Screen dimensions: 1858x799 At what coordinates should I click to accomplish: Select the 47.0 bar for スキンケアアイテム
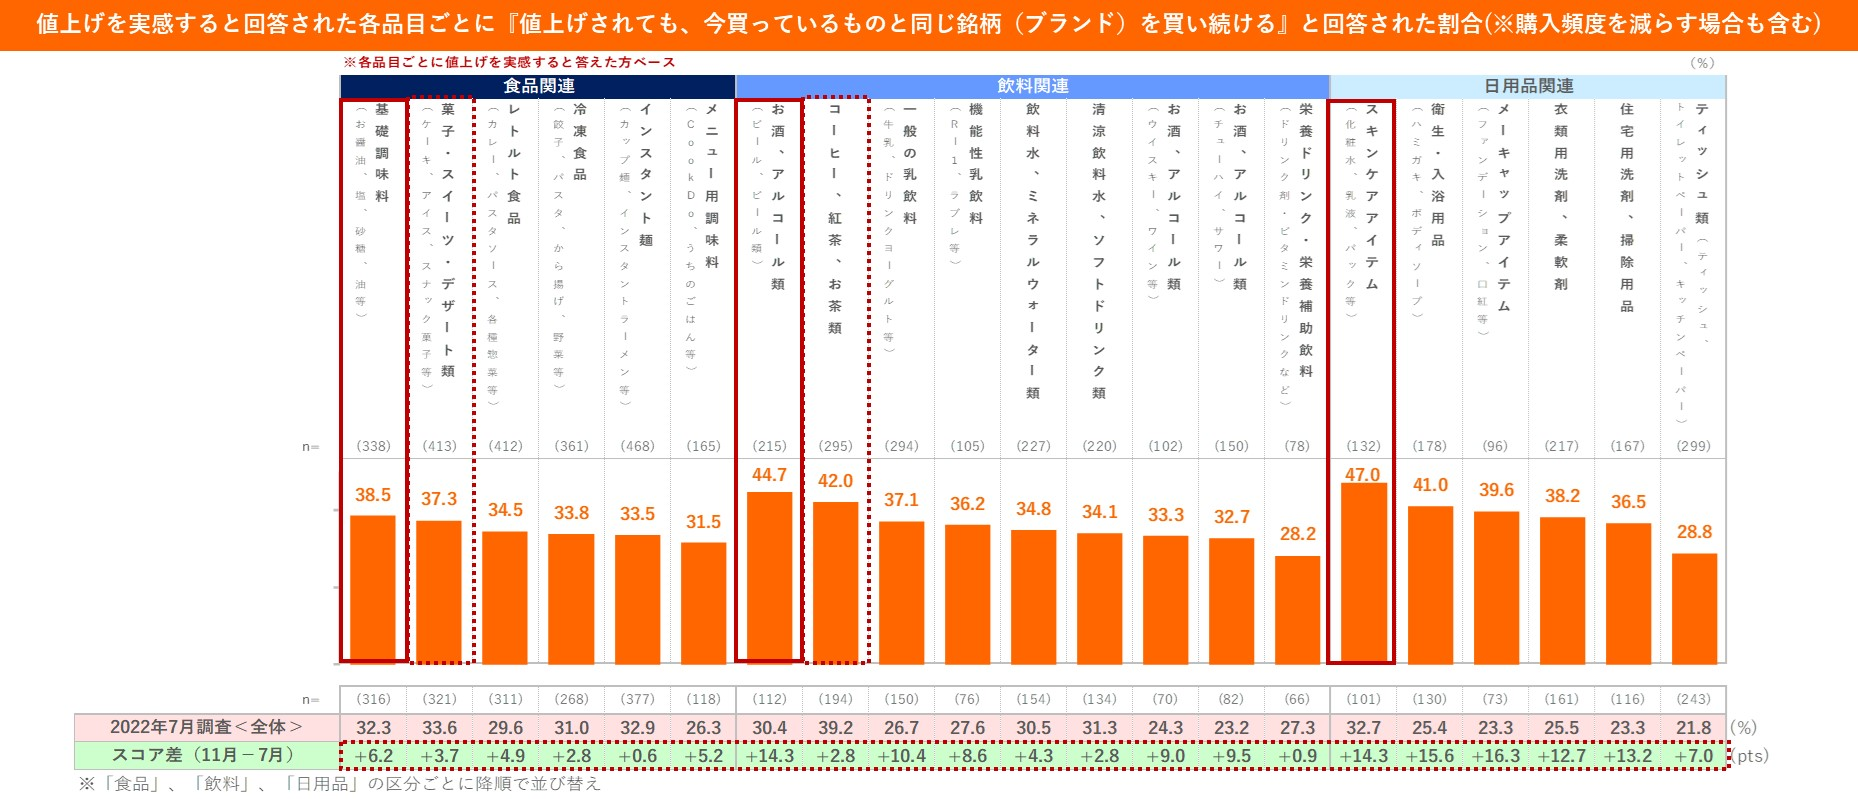click(x=1363, y=573)
